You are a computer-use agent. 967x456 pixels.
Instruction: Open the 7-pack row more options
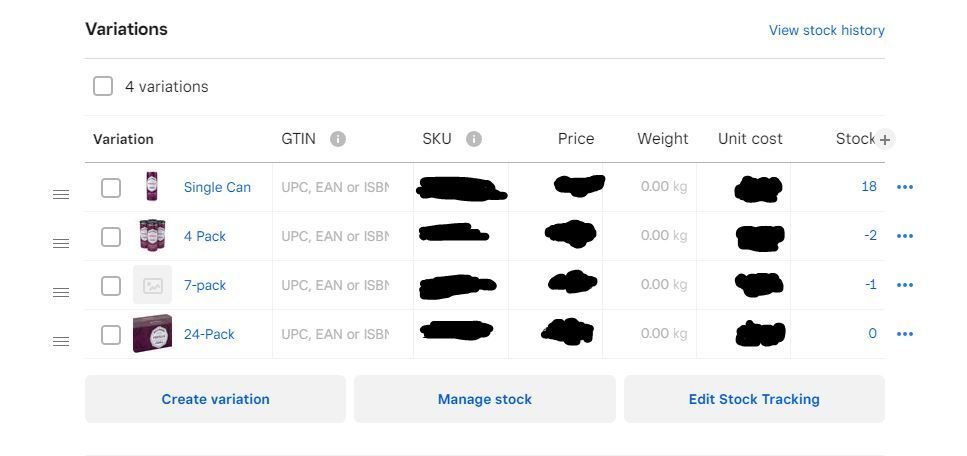pos(905,285)
